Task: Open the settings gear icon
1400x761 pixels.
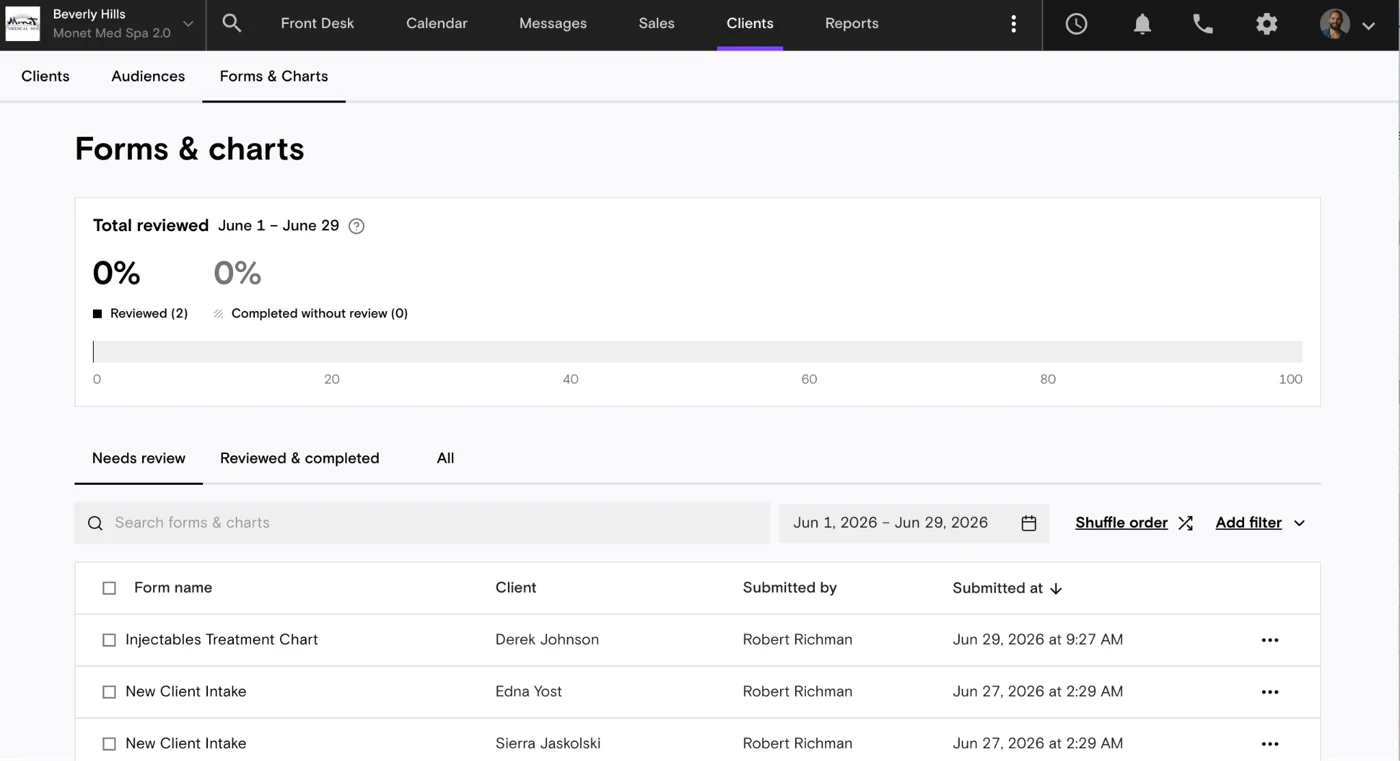Action: tap(1267, 24)
